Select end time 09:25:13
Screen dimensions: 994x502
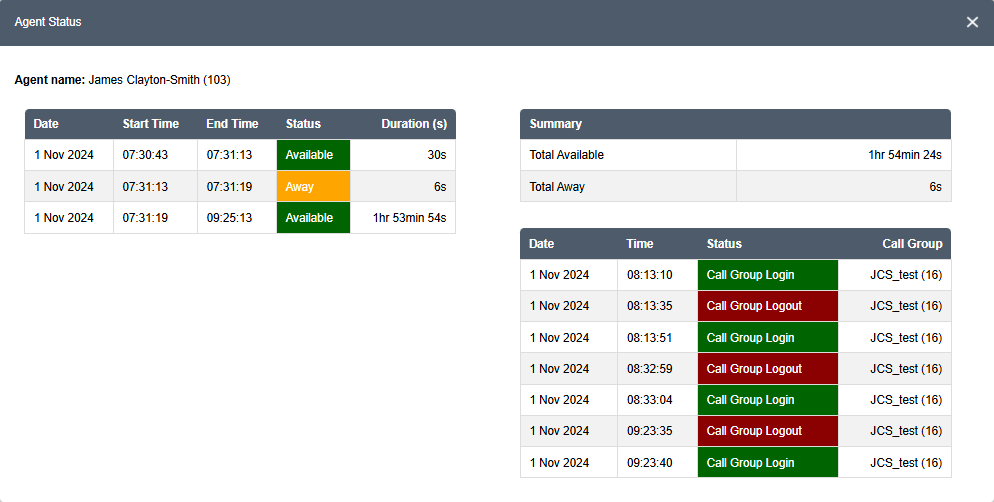click(x=229, y=217)
